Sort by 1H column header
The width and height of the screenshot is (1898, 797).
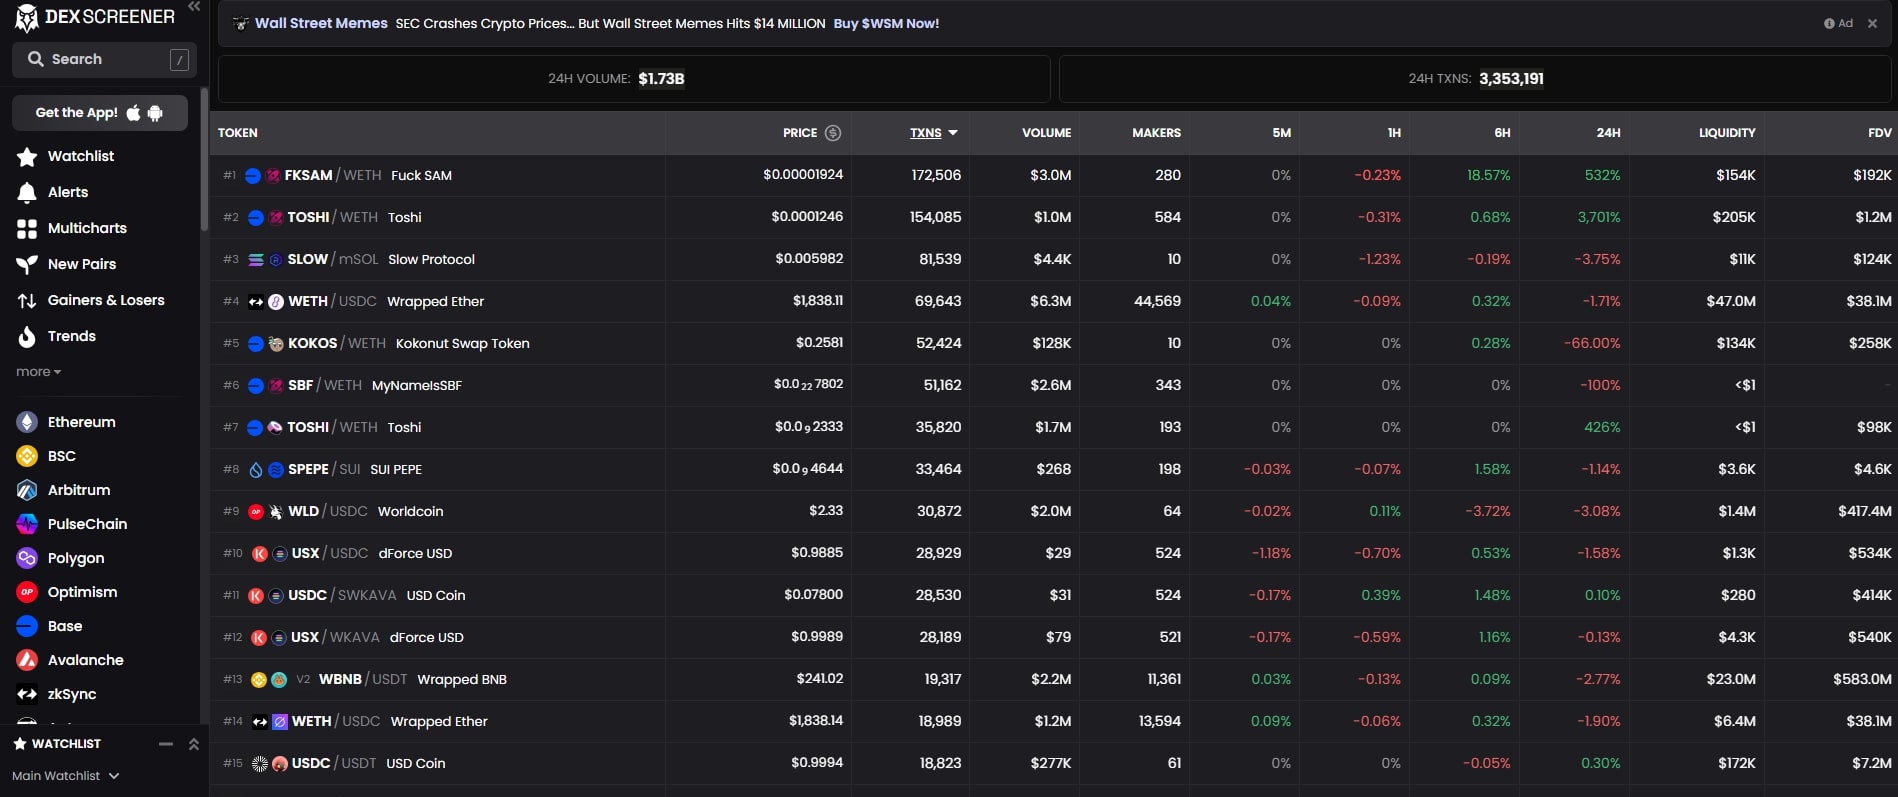pos(1394,133)
